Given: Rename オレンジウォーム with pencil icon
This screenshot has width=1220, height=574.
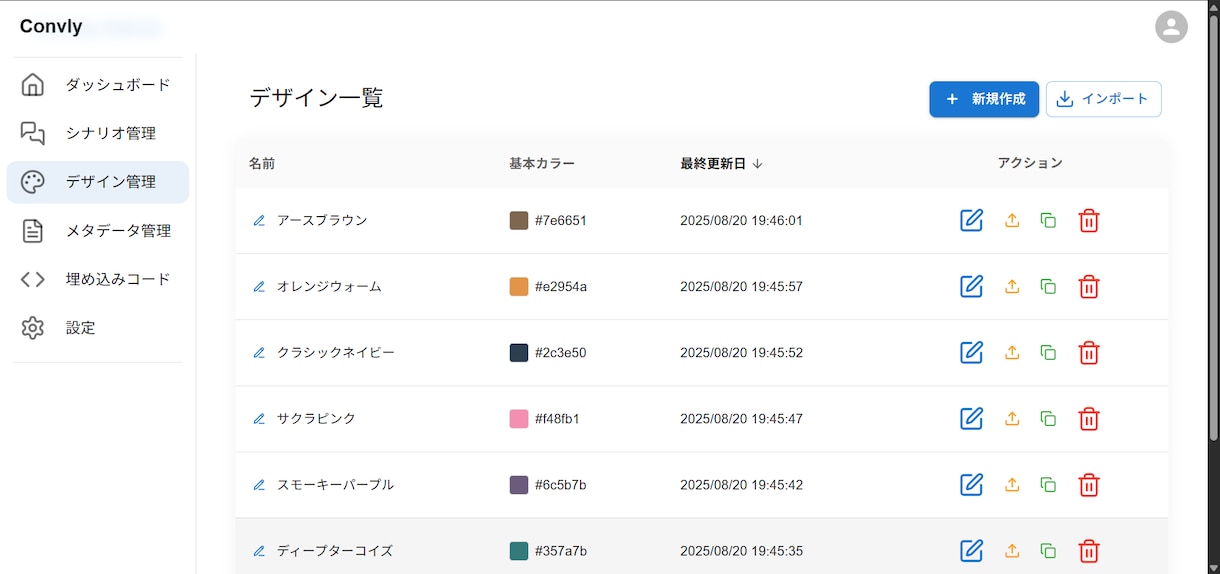Looking at the screenshot, I should pyautogui.click(x=259, y=286).
